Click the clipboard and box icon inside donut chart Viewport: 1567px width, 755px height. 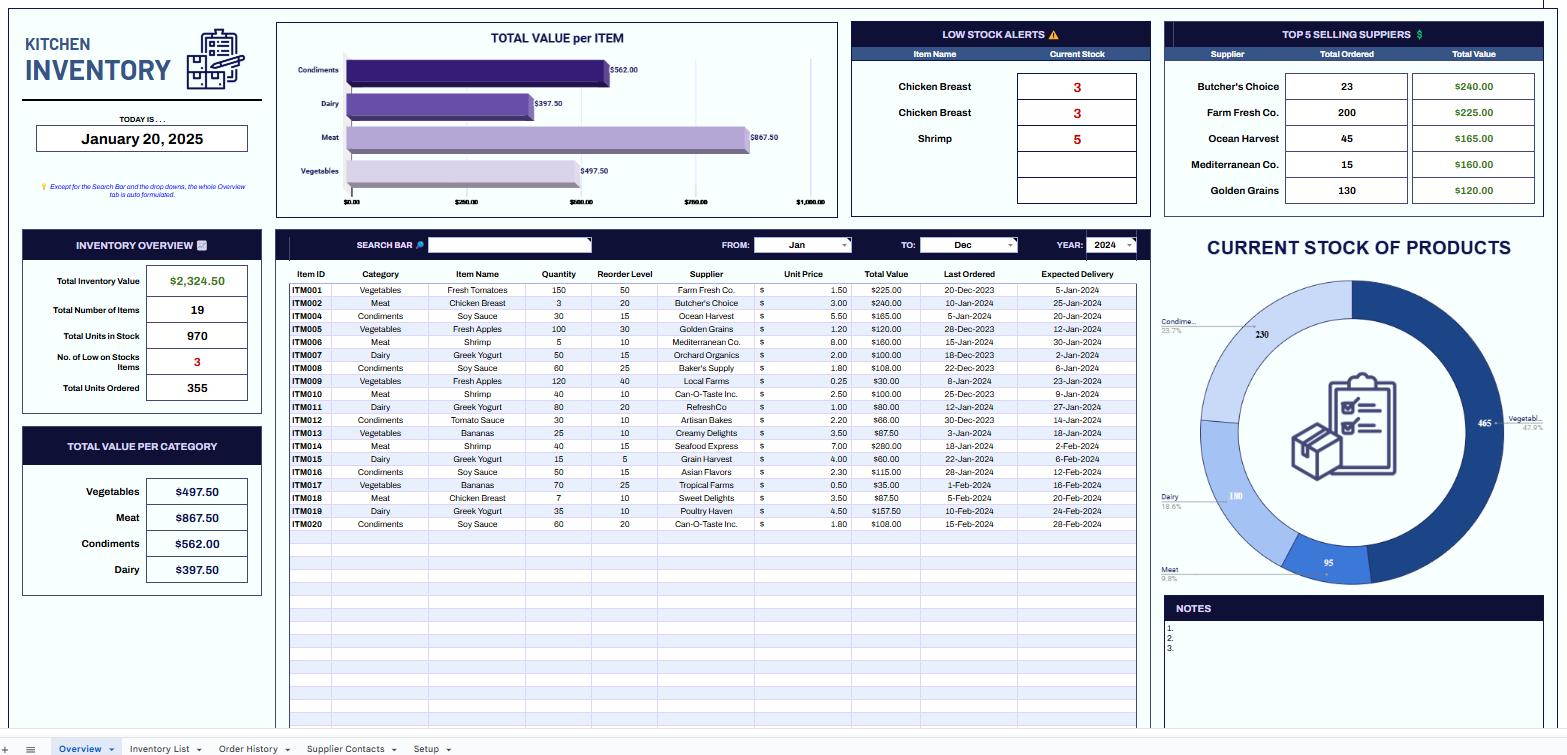click(x=1344, y=427)
